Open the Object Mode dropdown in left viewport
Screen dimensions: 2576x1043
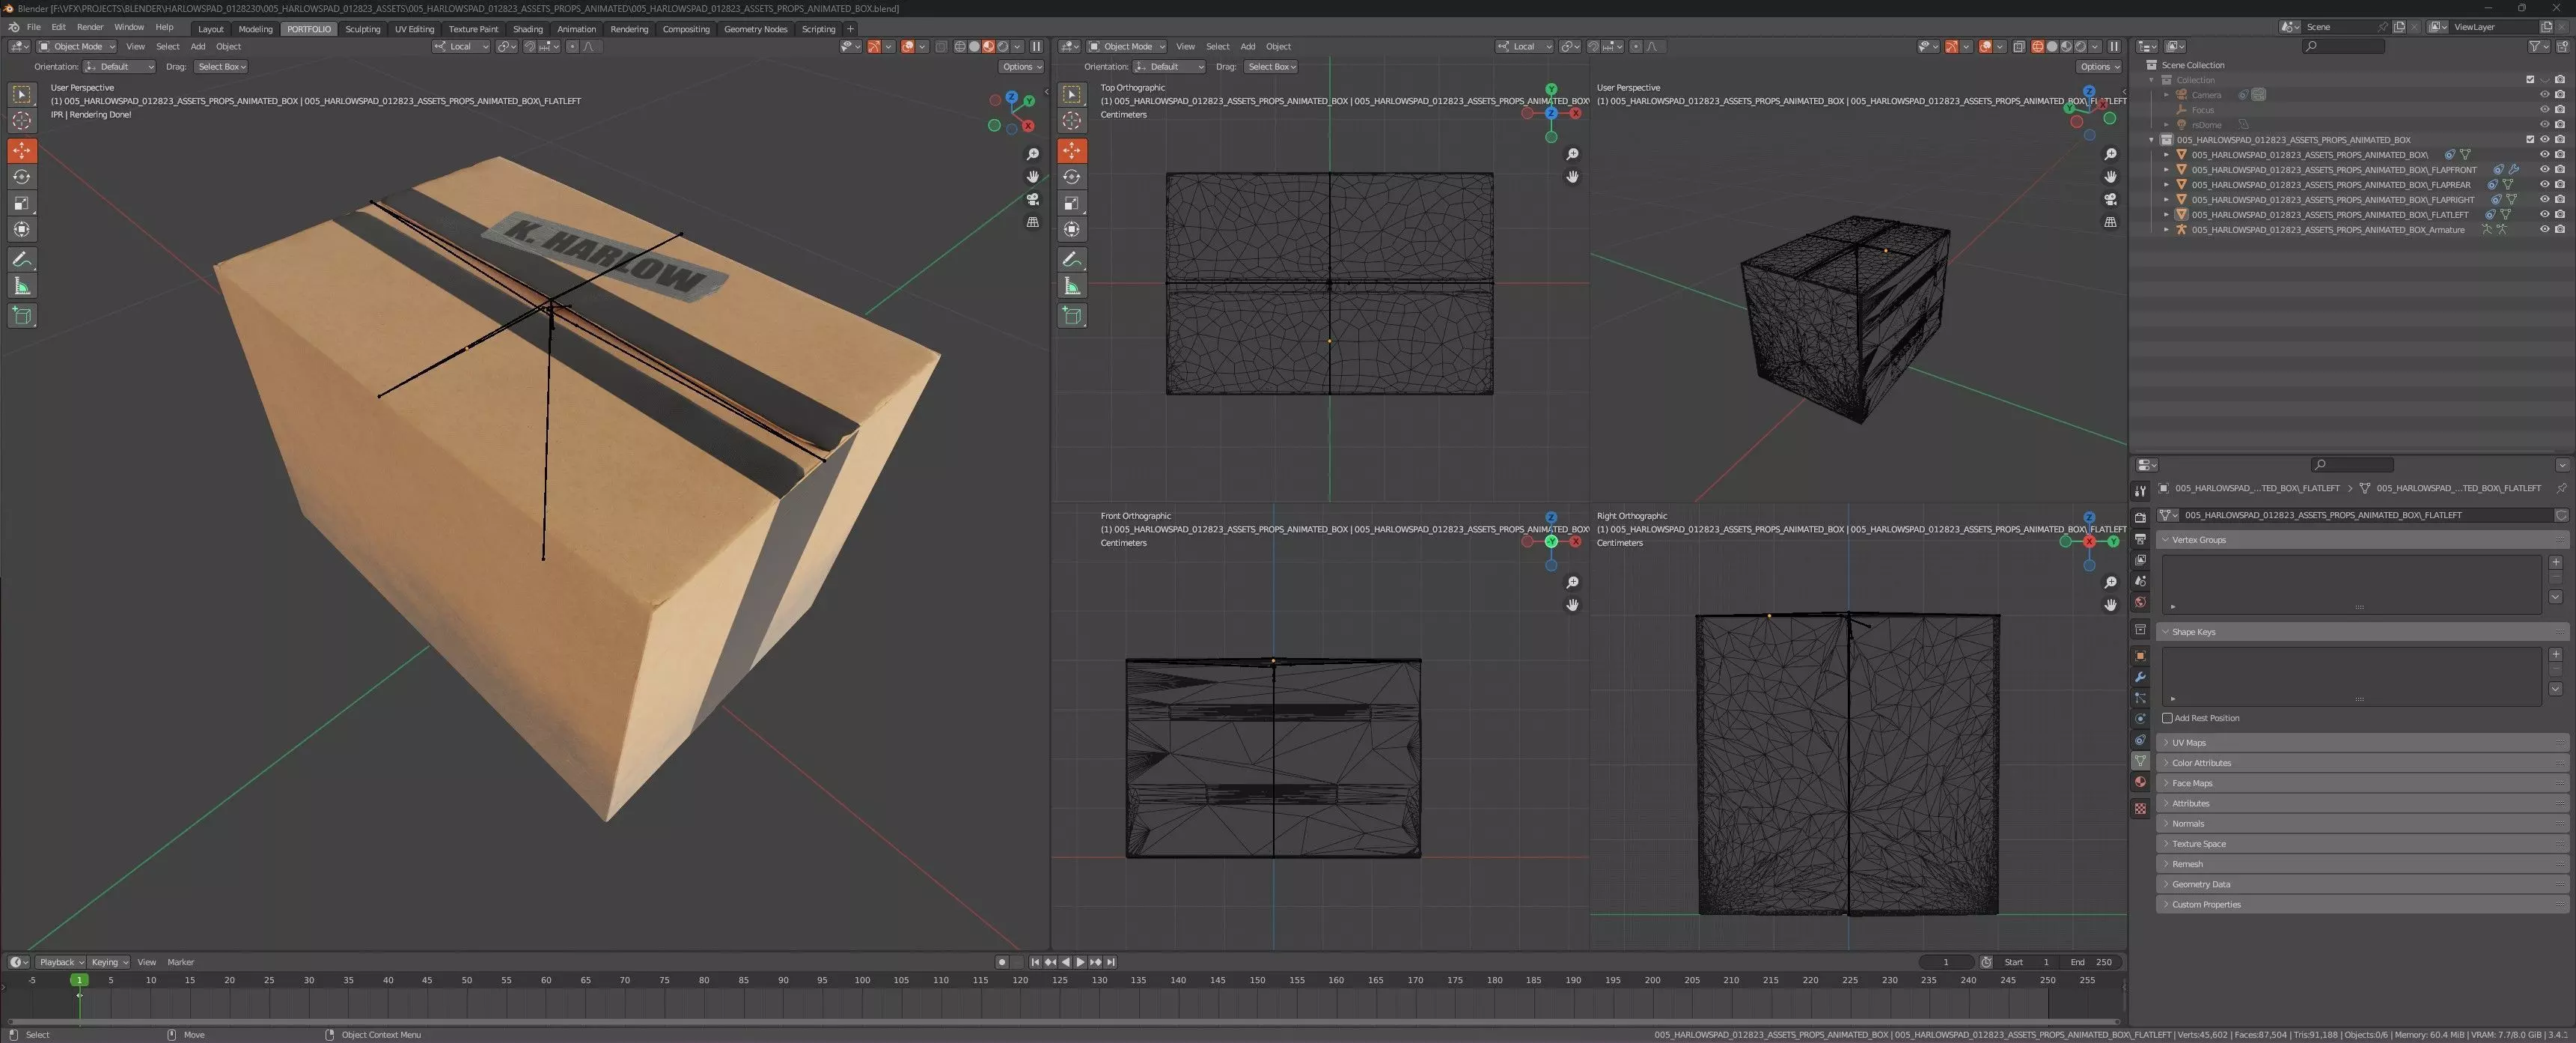point(78,46)
